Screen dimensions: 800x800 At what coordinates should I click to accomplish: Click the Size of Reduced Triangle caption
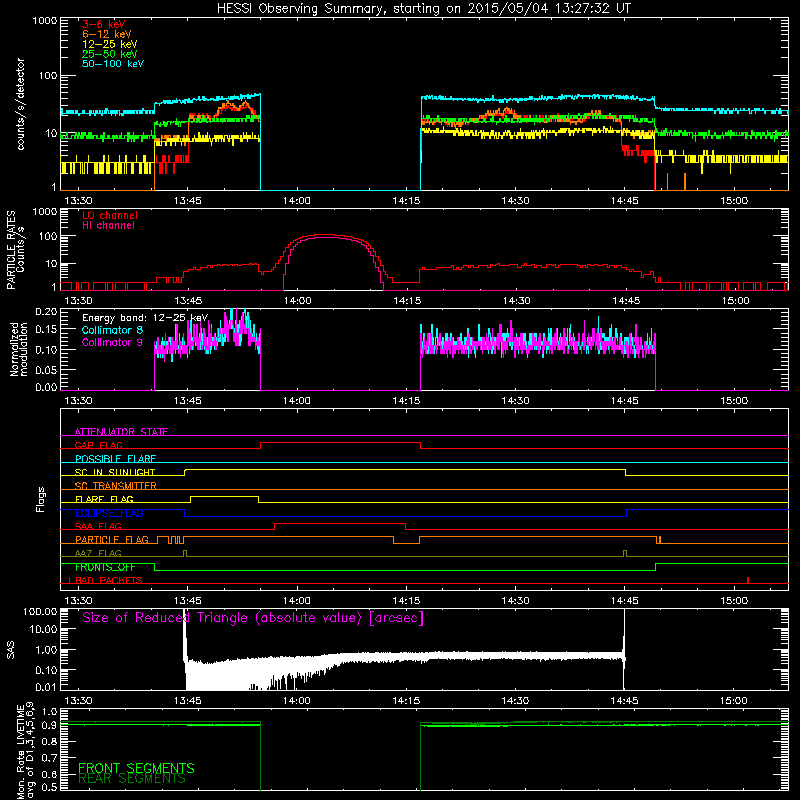253,618
